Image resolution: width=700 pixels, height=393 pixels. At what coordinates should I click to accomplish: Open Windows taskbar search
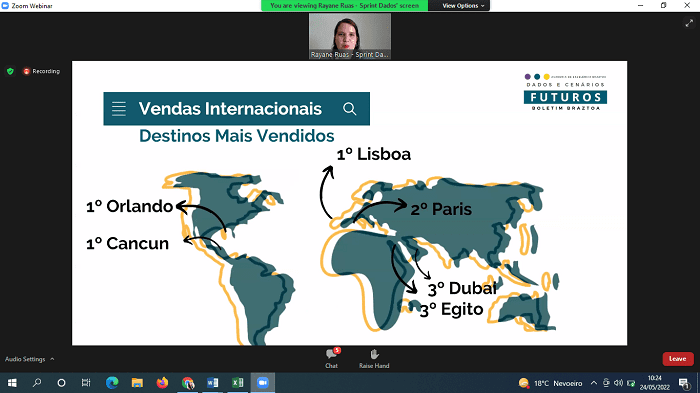[x=37, y=383]
